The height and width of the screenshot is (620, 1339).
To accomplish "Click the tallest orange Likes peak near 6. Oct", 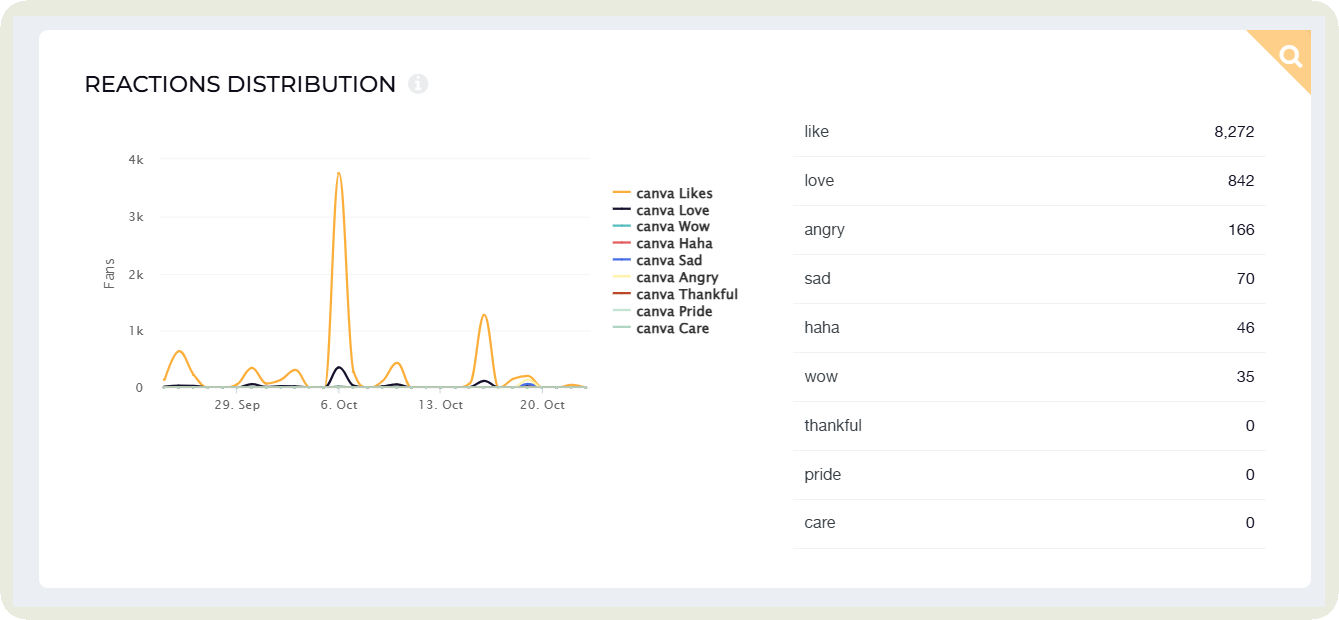I will point(338,175).
